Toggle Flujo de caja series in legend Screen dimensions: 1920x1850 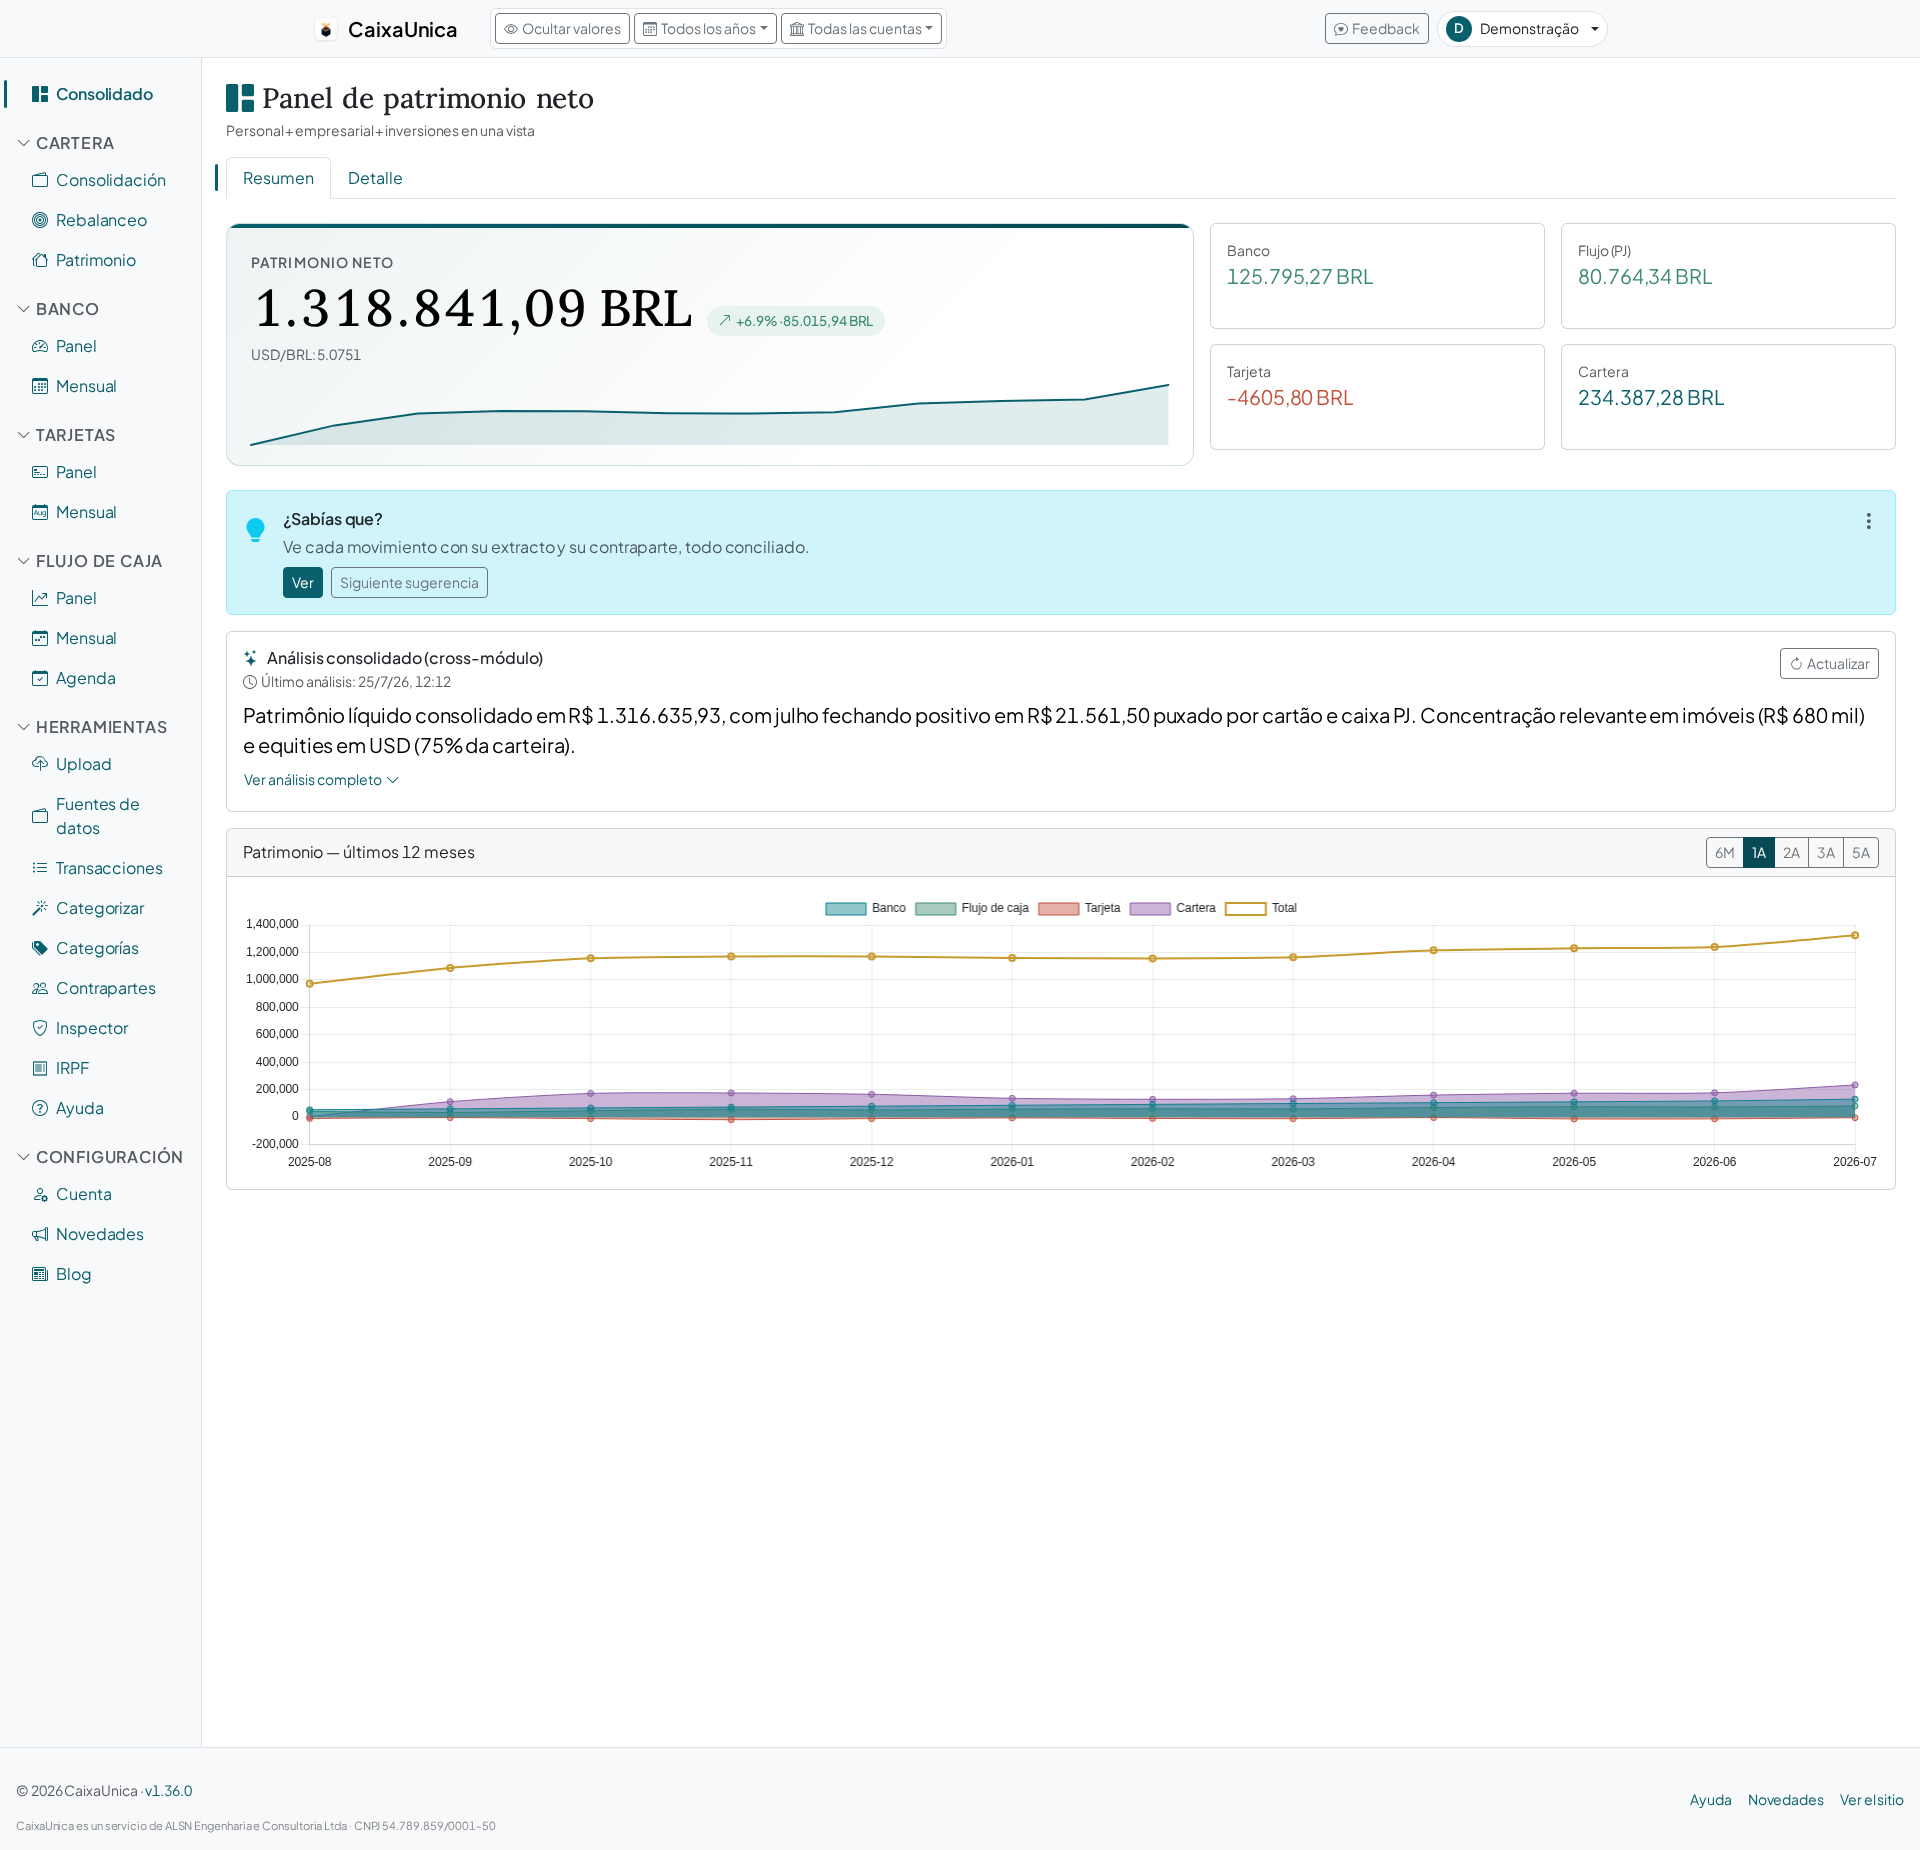point(972,908)
